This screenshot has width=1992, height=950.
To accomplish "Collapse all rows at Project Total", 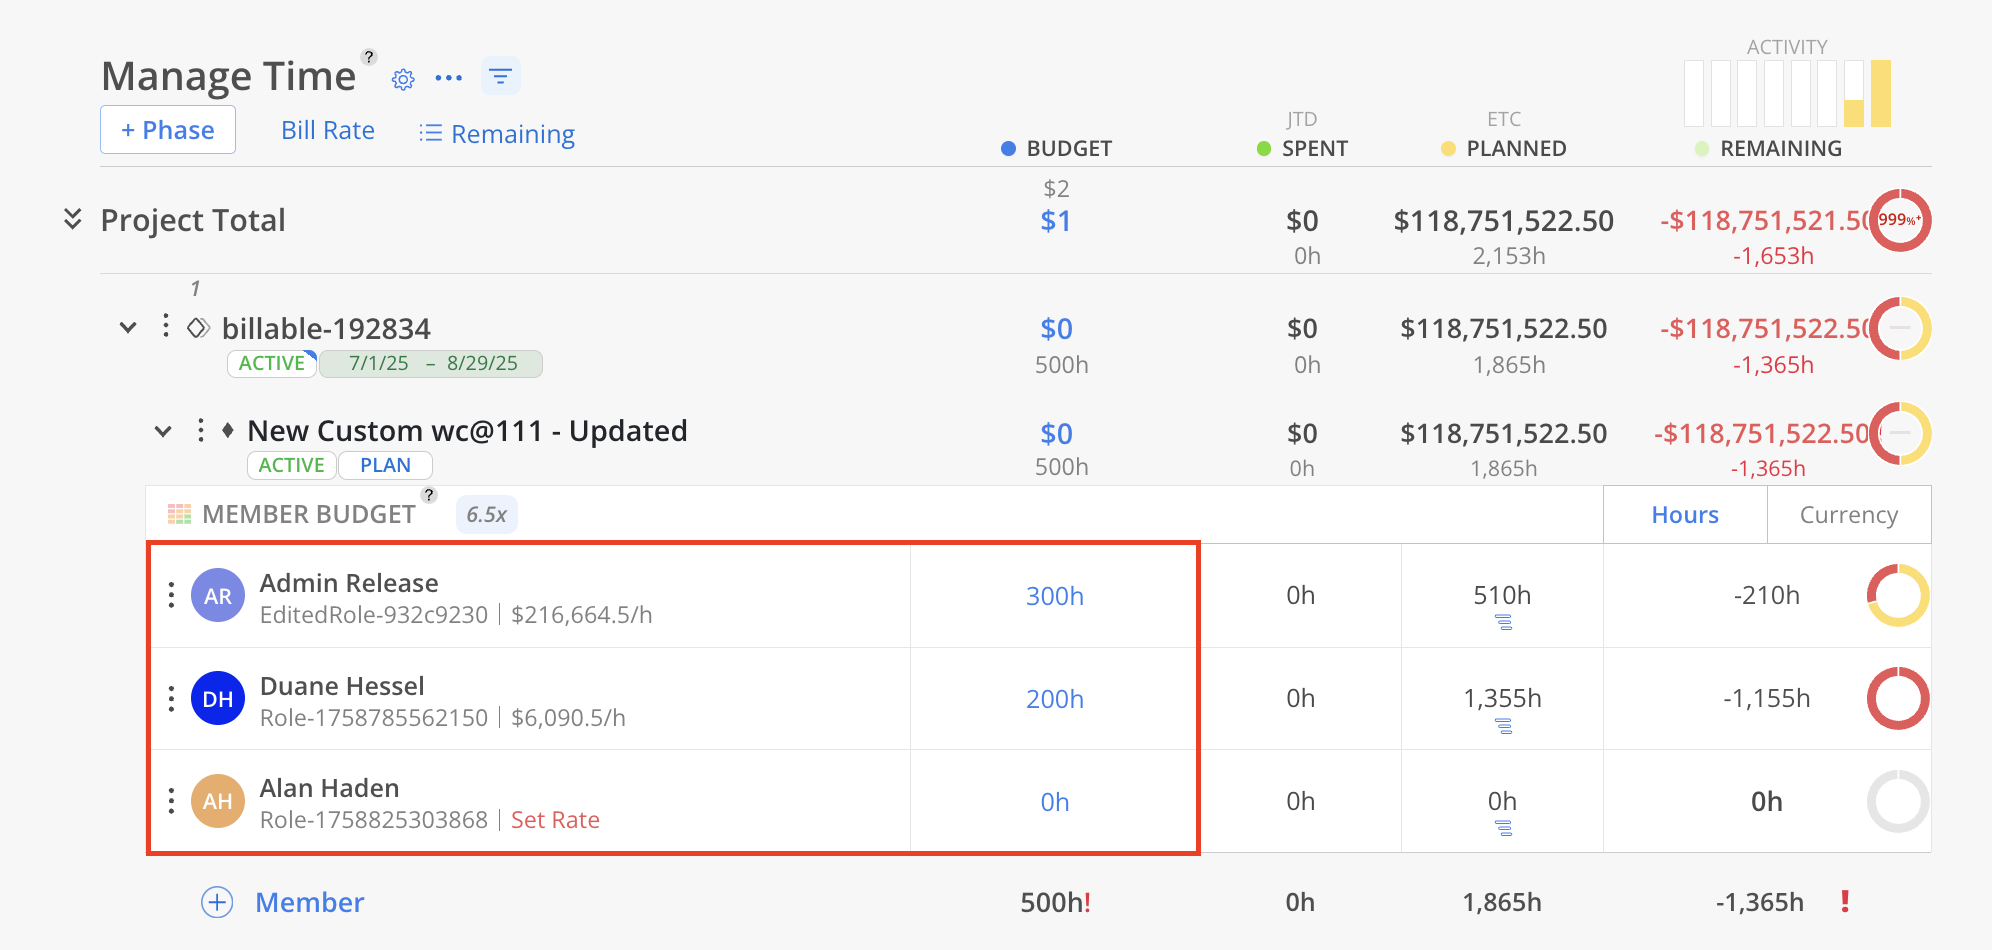I will coord(73,219).
